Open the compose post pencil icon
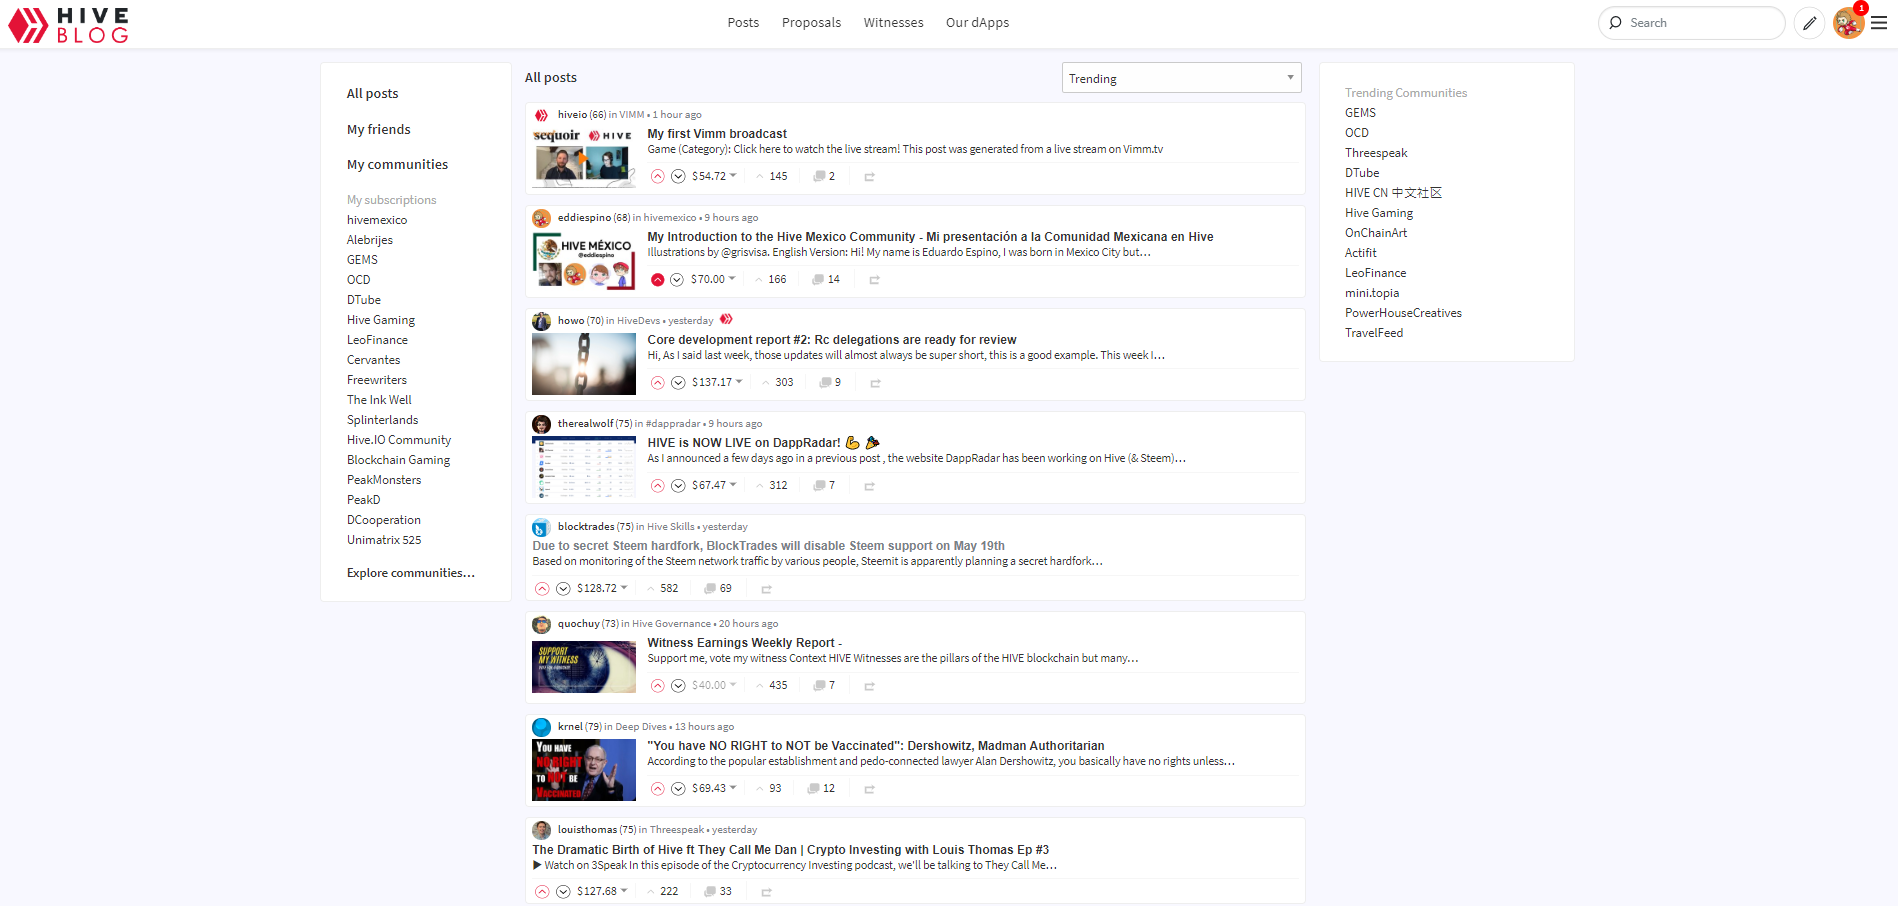The width and height of the screenshot is (1898, 906). [1809, 23]
